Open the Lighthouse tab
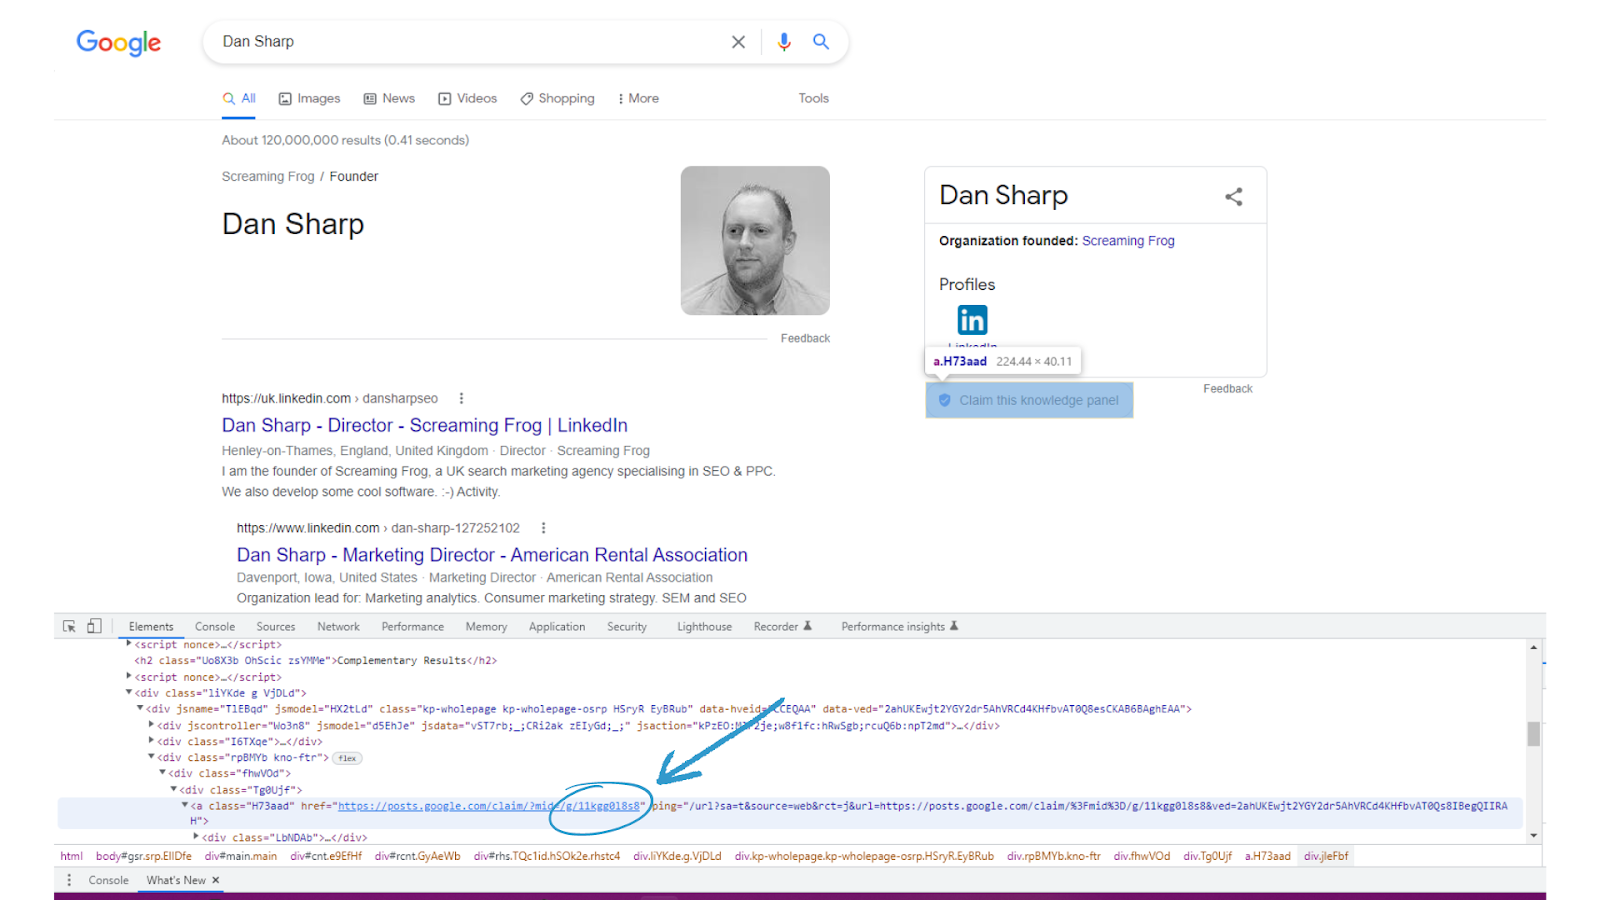The width and height of the screenshot is (1600, 900). (704, 627)
